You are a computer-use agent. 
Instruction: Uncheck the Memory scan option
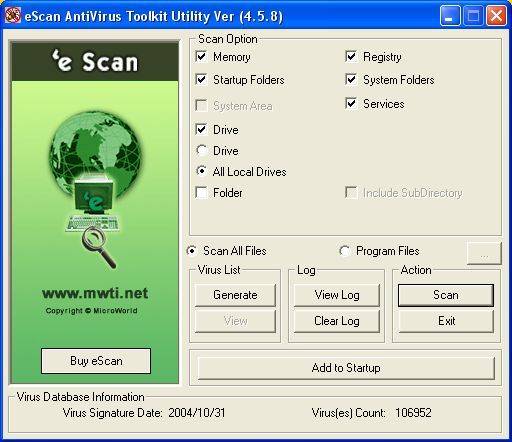202,57
